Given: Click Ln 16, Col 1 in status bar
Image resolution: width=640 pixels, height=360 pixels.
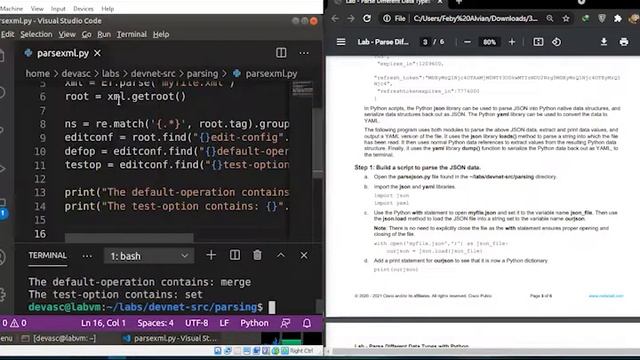Looking at the screenshot, I should [103, 323].
